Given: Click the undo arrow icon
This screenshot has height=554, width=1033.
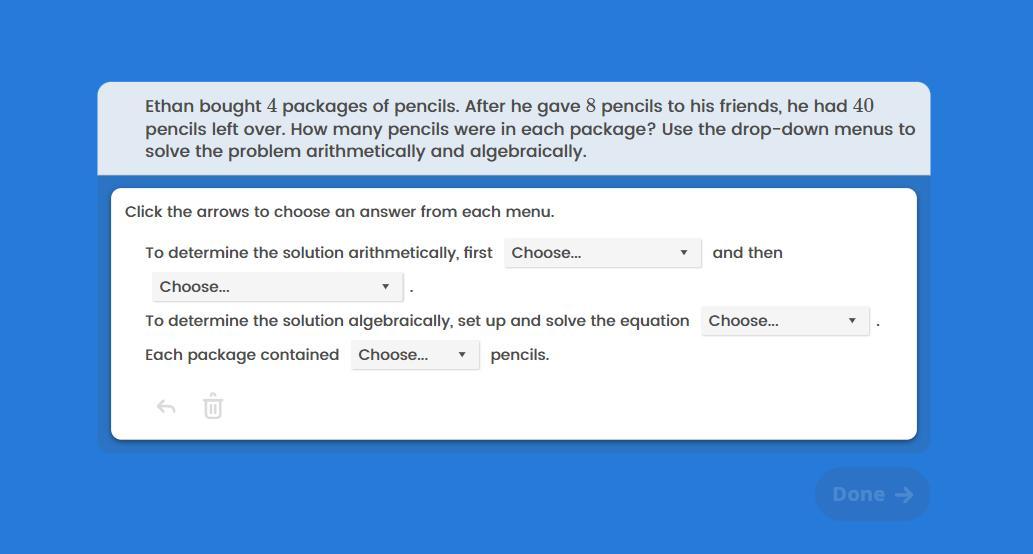Looking at the screenshot, I should pyautogui.click(x=166, y=407).
